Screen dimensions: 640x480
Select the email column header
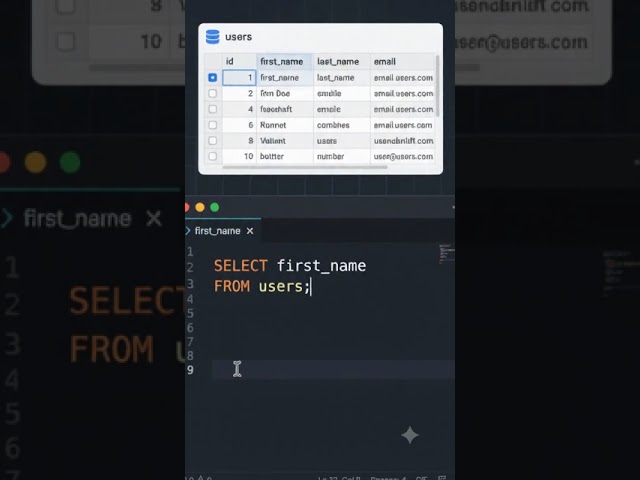point(403,61)
